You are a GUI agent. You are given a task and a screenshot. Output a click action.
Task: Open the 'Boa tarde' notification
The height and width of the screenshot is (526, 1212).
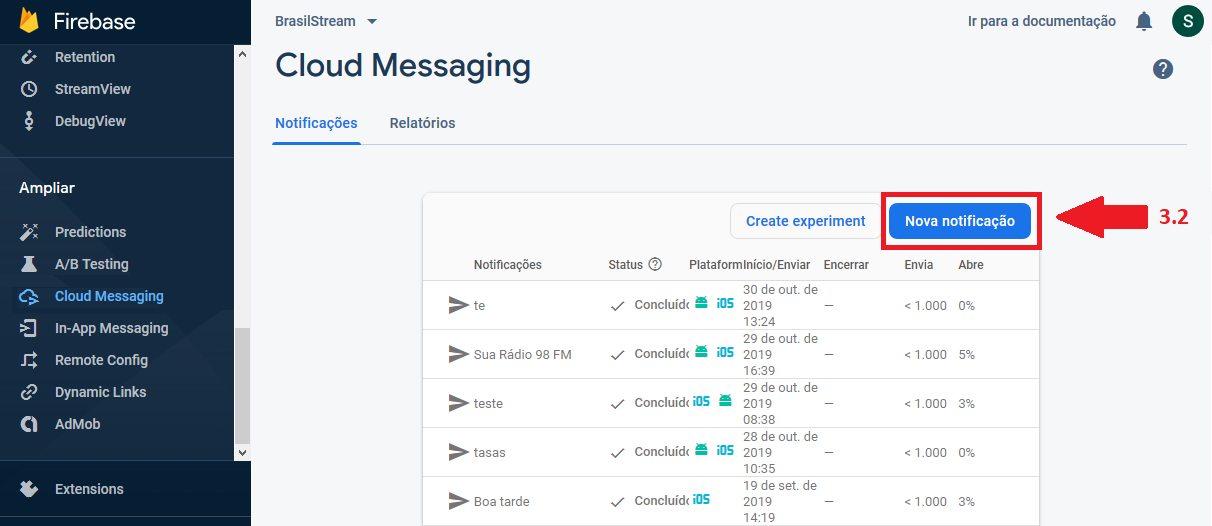(x=731, y=501)
